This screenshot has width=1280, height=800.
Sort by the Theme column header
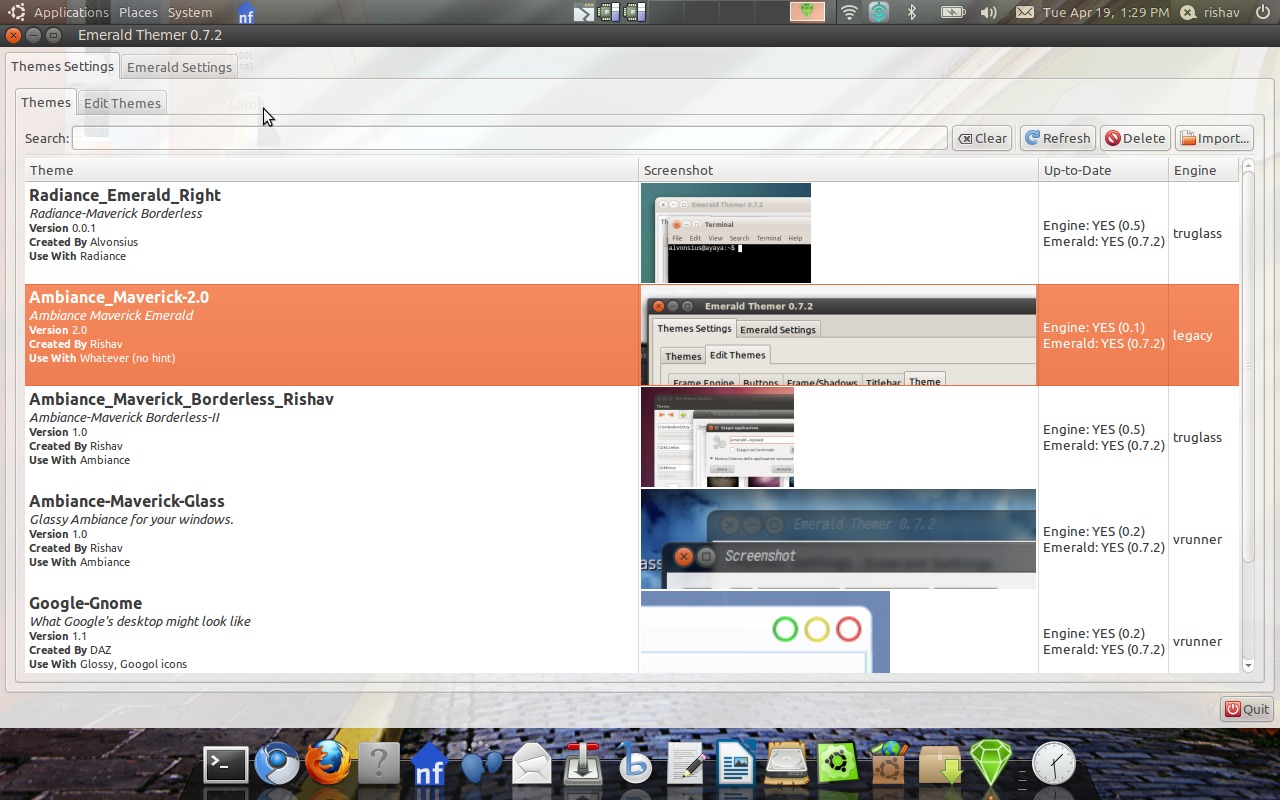point(331,170)
